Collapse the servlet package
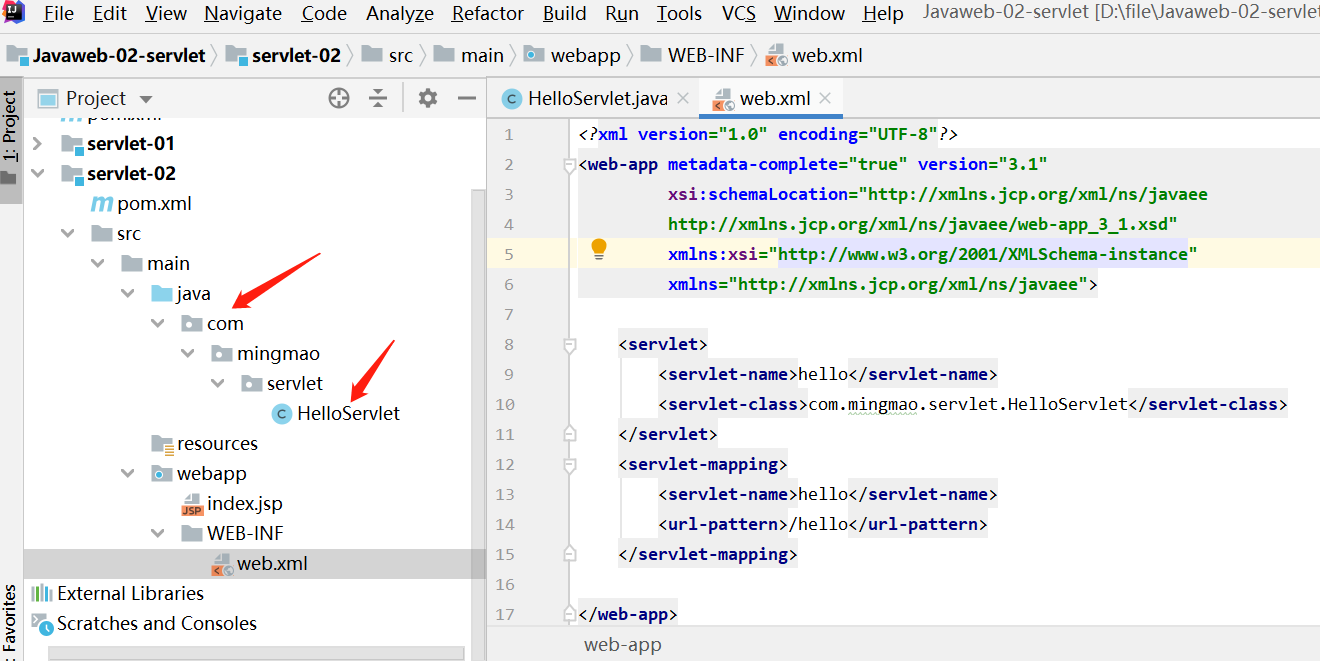1320x661 pixels. tap(218, 384)
